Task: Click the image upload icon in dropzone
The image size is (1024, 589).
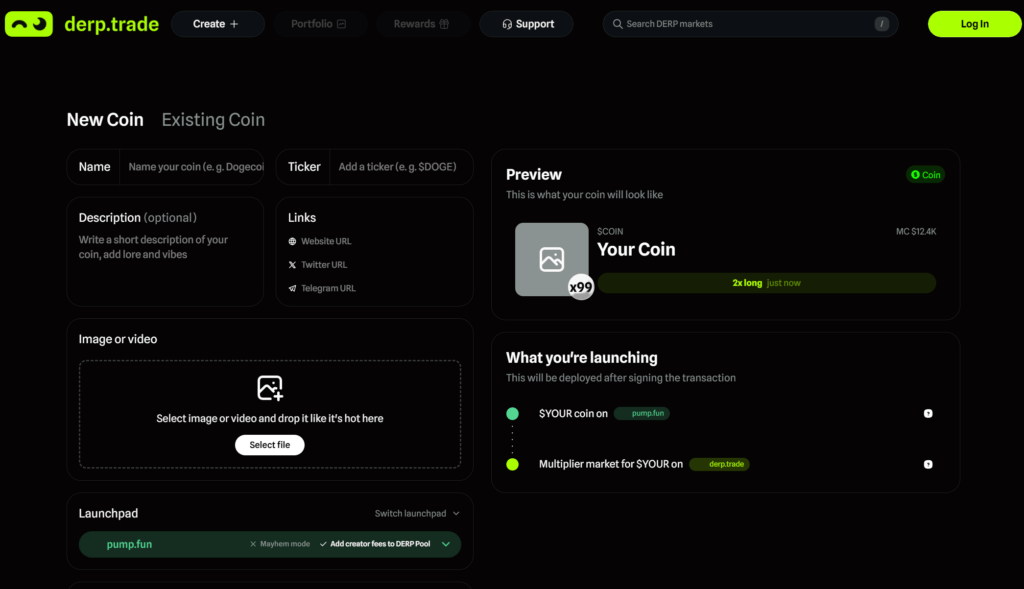Action: tap(270, 388)
